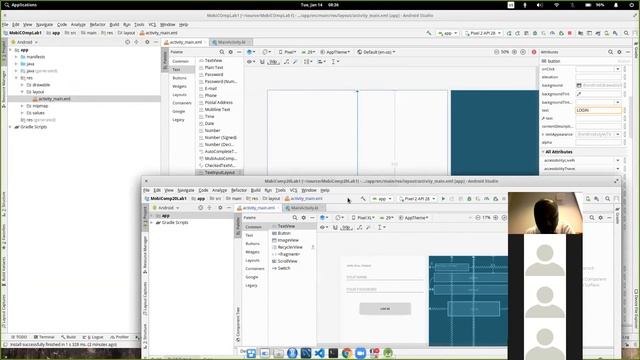This screenshot has width=640, height=360.
Task: Zoom in with plus icon beside 17%
Action: click(x=496, y=218)
